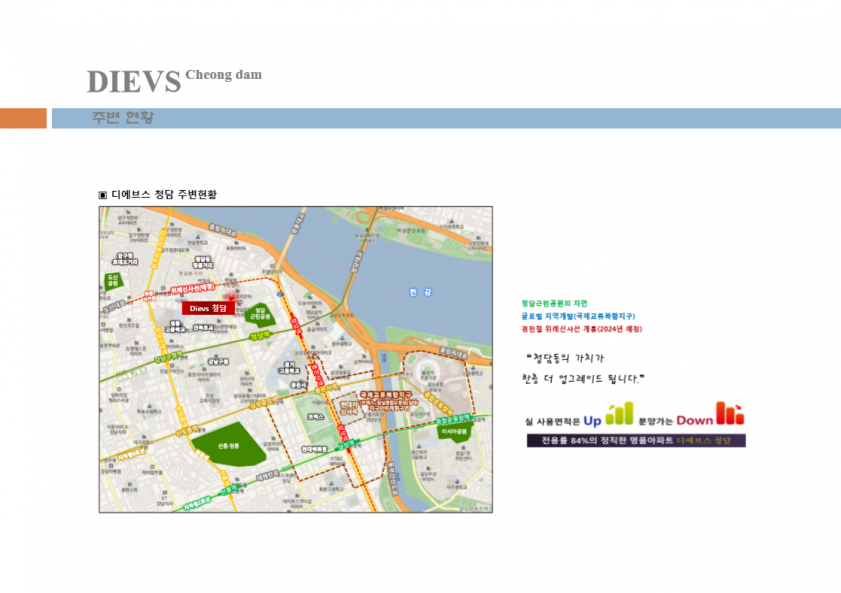Click the red Down text
Screen dimensions: 841x593
click(694, 420)
